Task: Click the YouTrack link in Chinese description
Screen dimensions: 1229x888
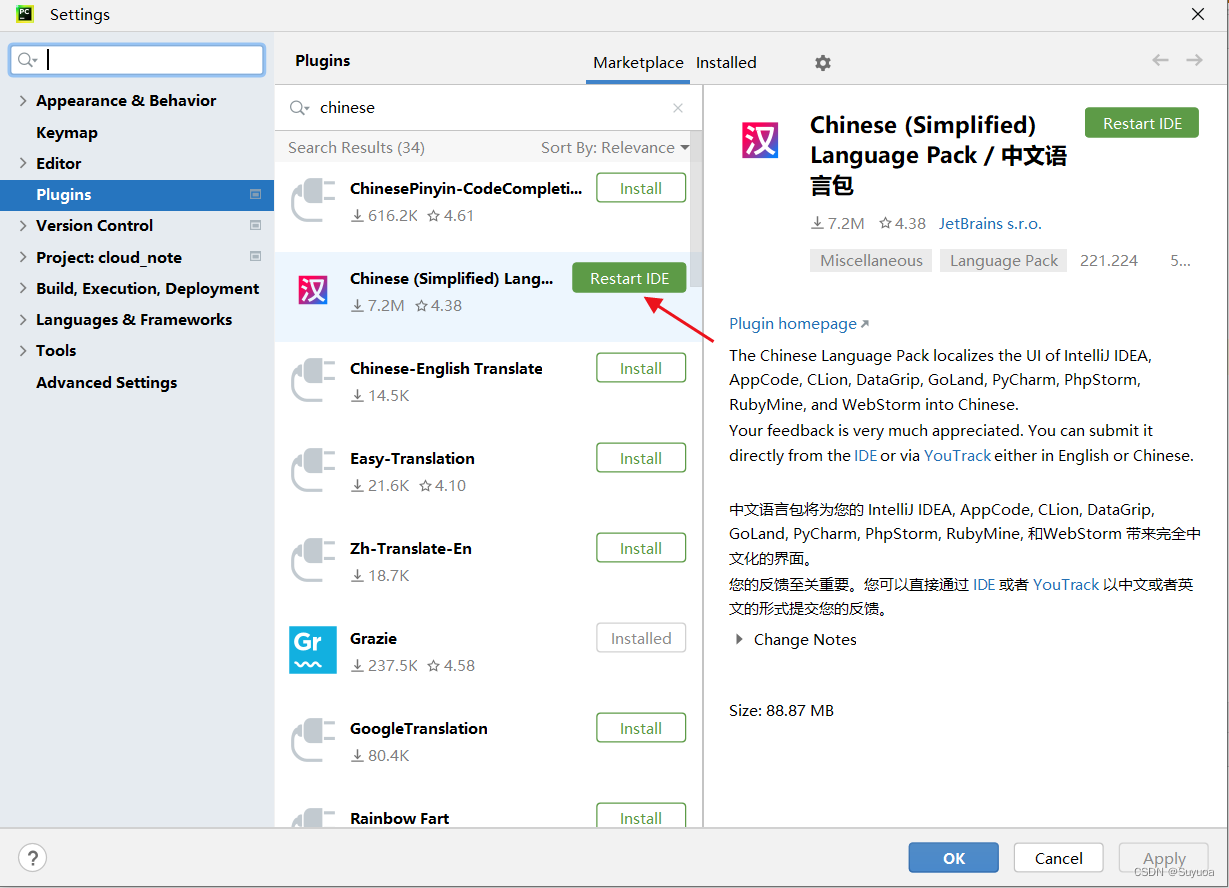Action: click(1066, 584)
